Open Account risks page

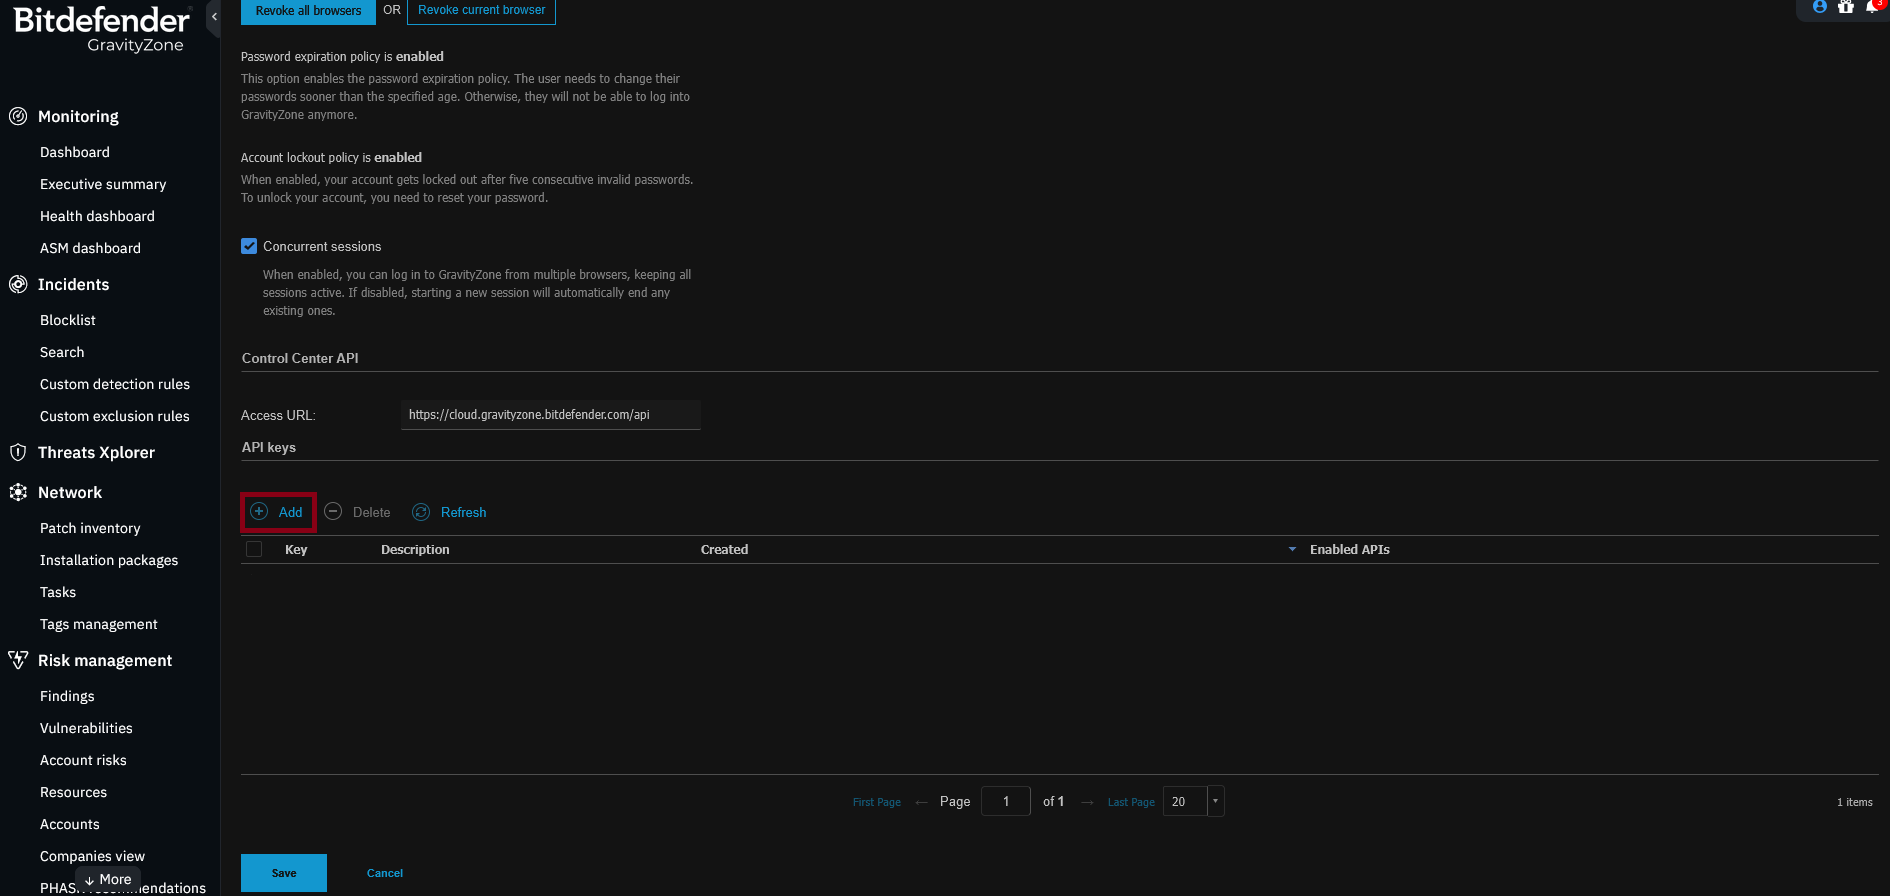pos(83,760)
